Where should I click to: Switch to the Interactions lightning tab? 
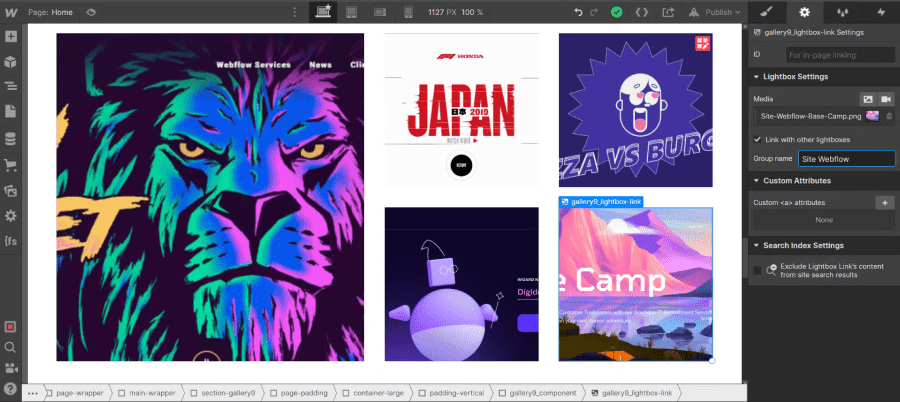pyautogui.click(x=881, y=11)
